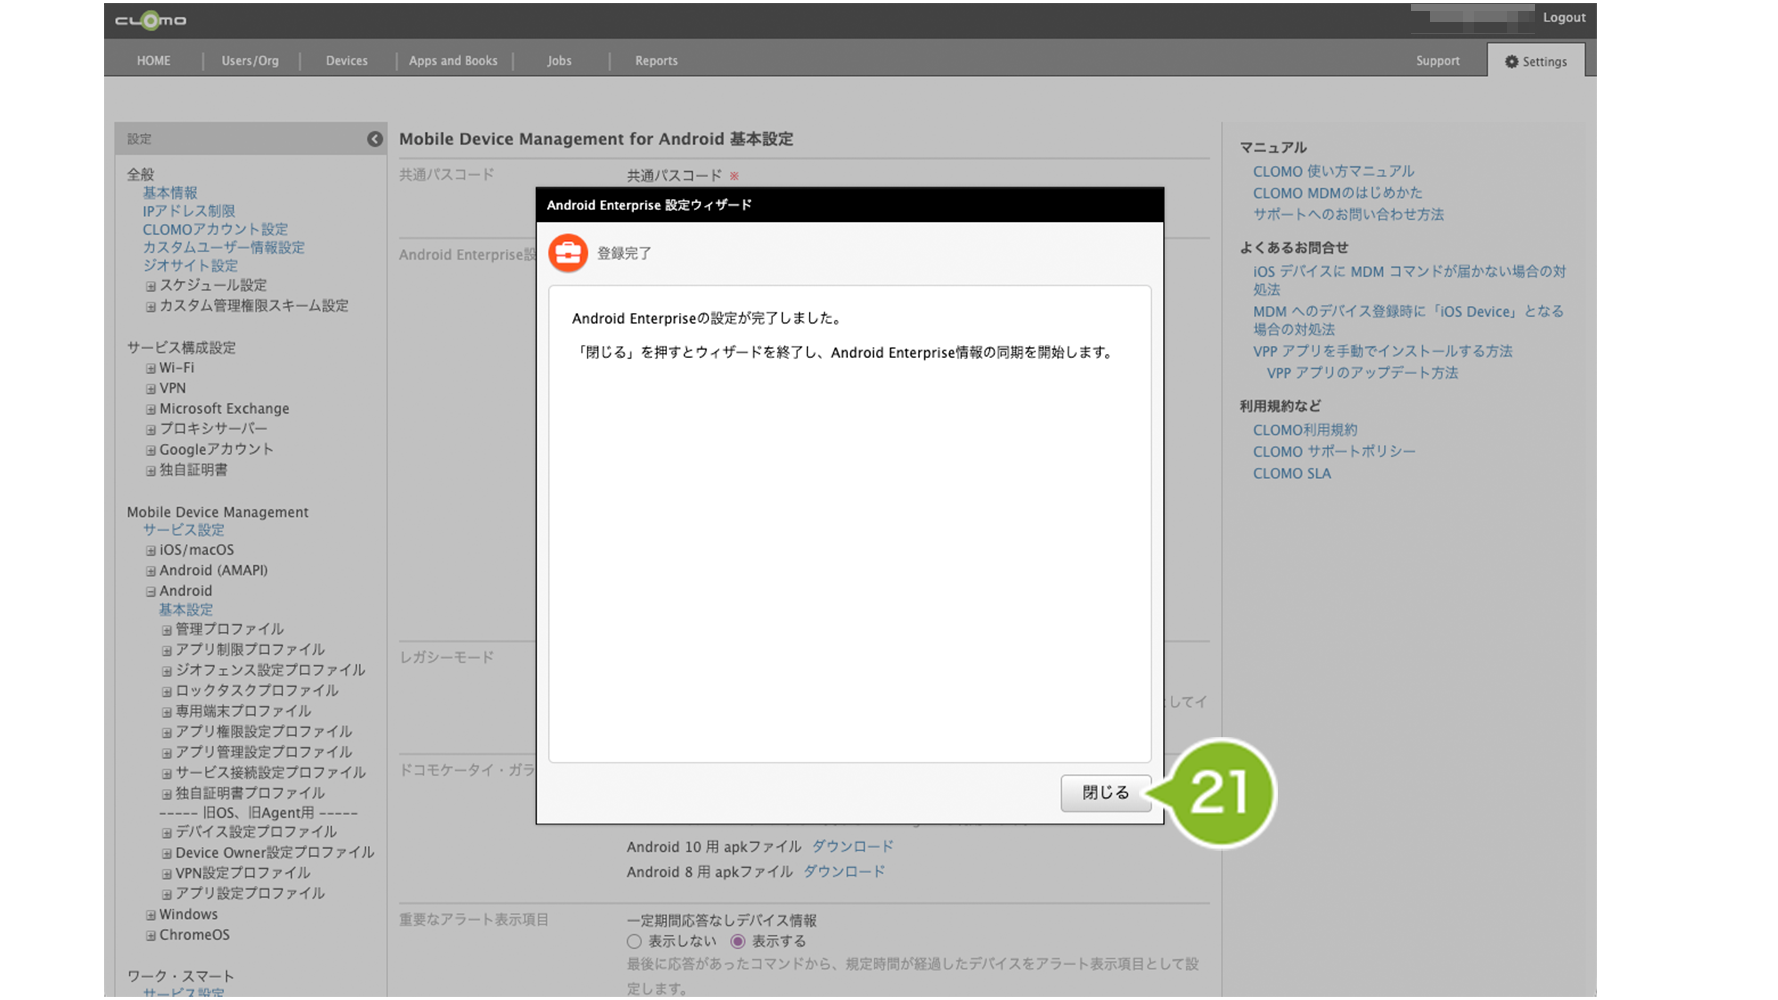
Task: Expand the Googleアカウント node
Action: (x=151, y=451)
